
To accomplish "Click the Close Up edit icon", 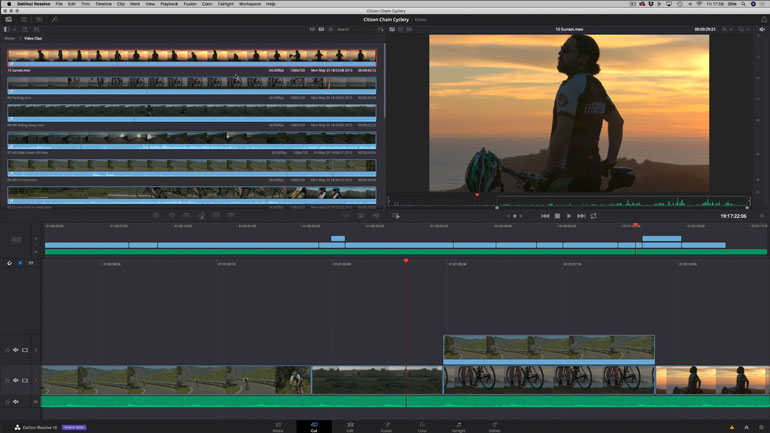I will (x=201, y=216).
